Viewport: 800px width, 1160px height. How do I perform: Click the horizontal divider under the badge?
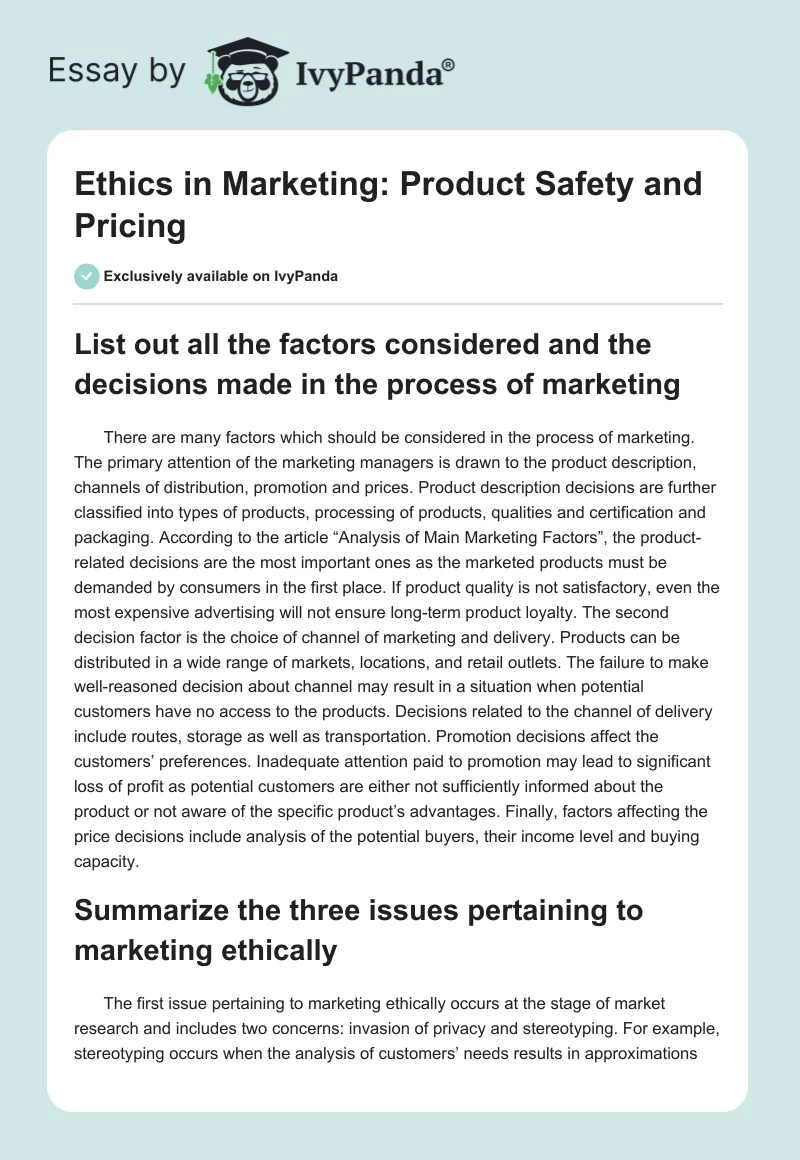399,303
